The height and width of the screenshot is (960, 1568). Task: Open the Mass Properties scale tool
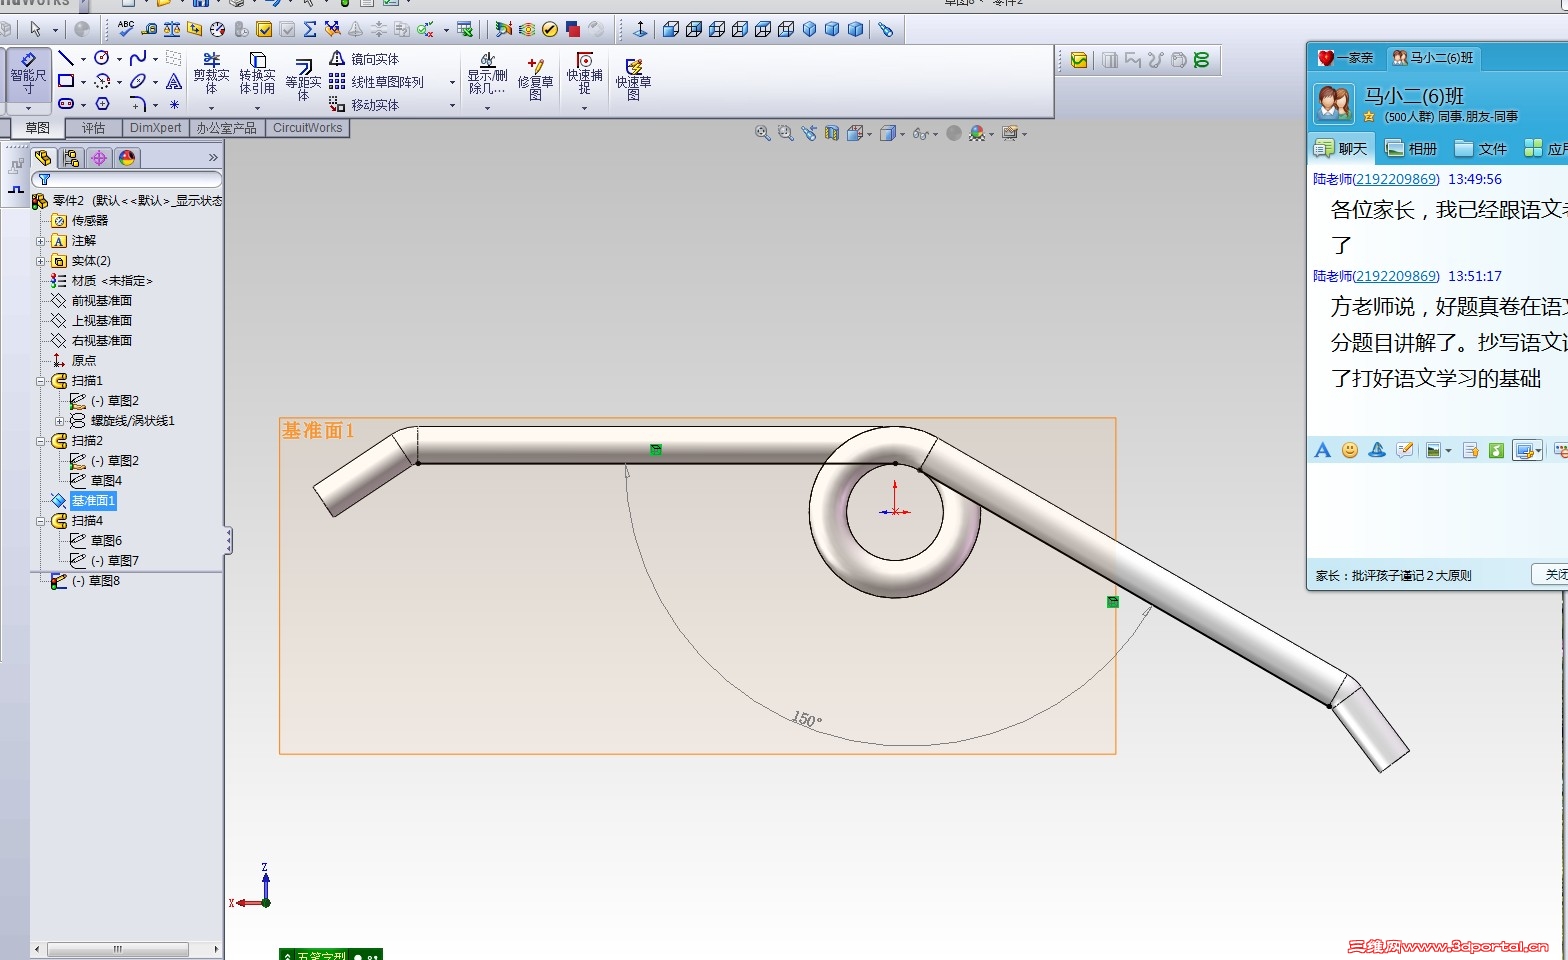coord(172,29)
